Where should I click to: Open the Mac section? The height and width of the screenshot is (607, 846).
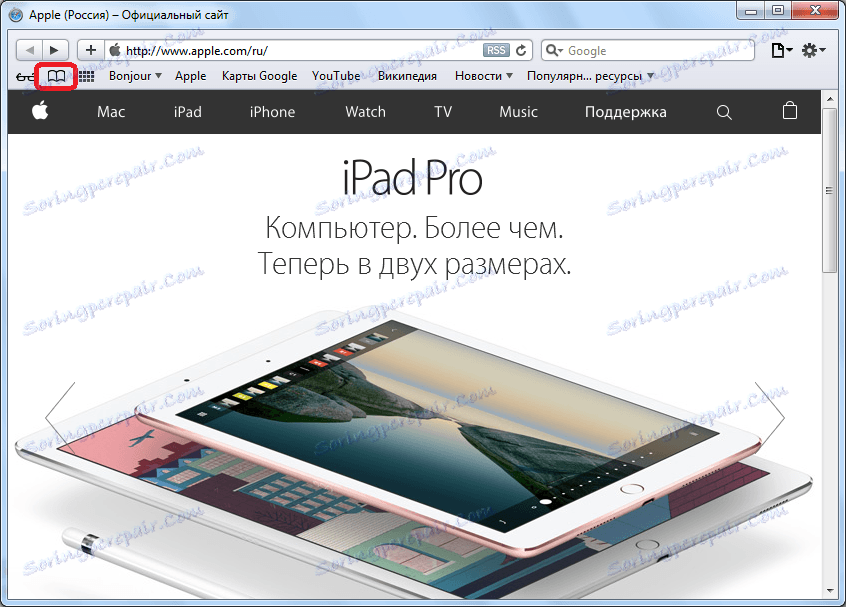[111, 112]
